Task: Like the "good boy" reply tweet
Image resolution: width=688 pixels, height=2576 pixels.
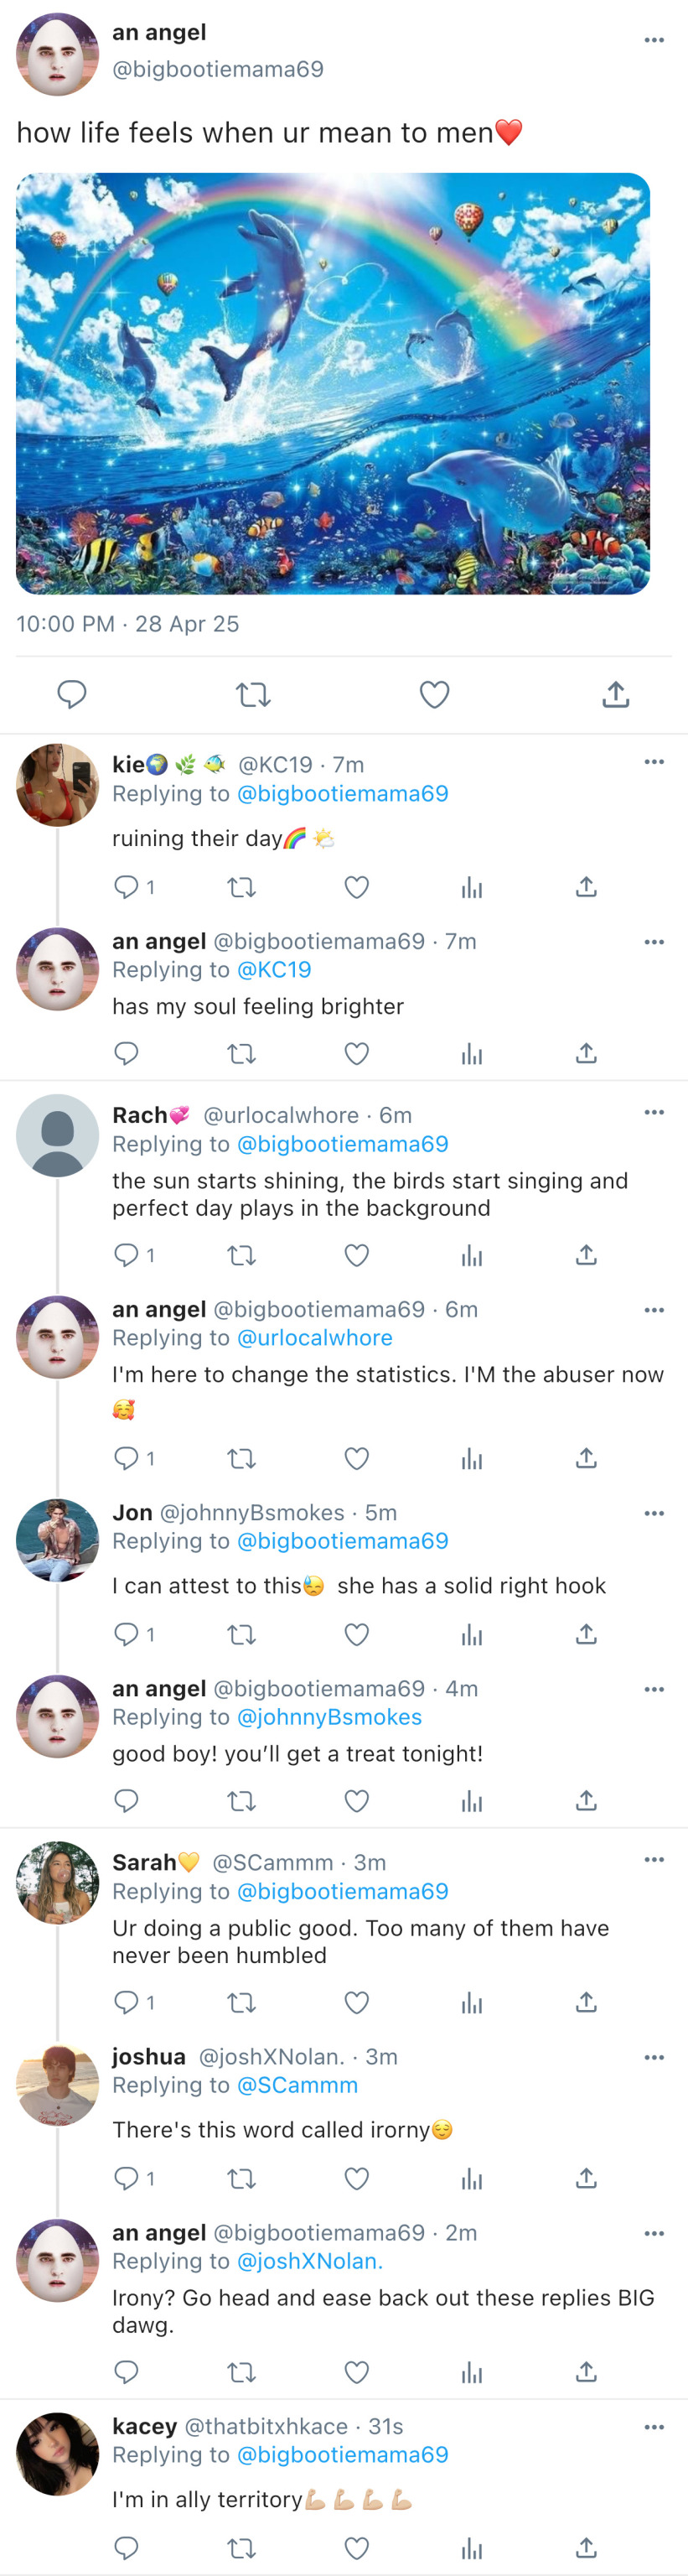Action: pyautogui.click(x=357, y=1801)
